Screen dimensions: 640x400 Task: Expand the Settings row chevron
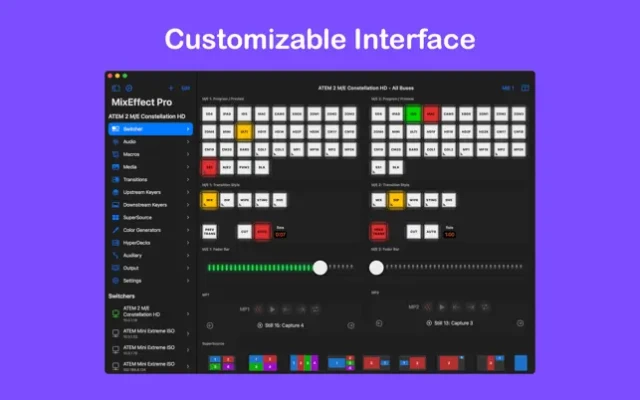(x=188, y=280)
